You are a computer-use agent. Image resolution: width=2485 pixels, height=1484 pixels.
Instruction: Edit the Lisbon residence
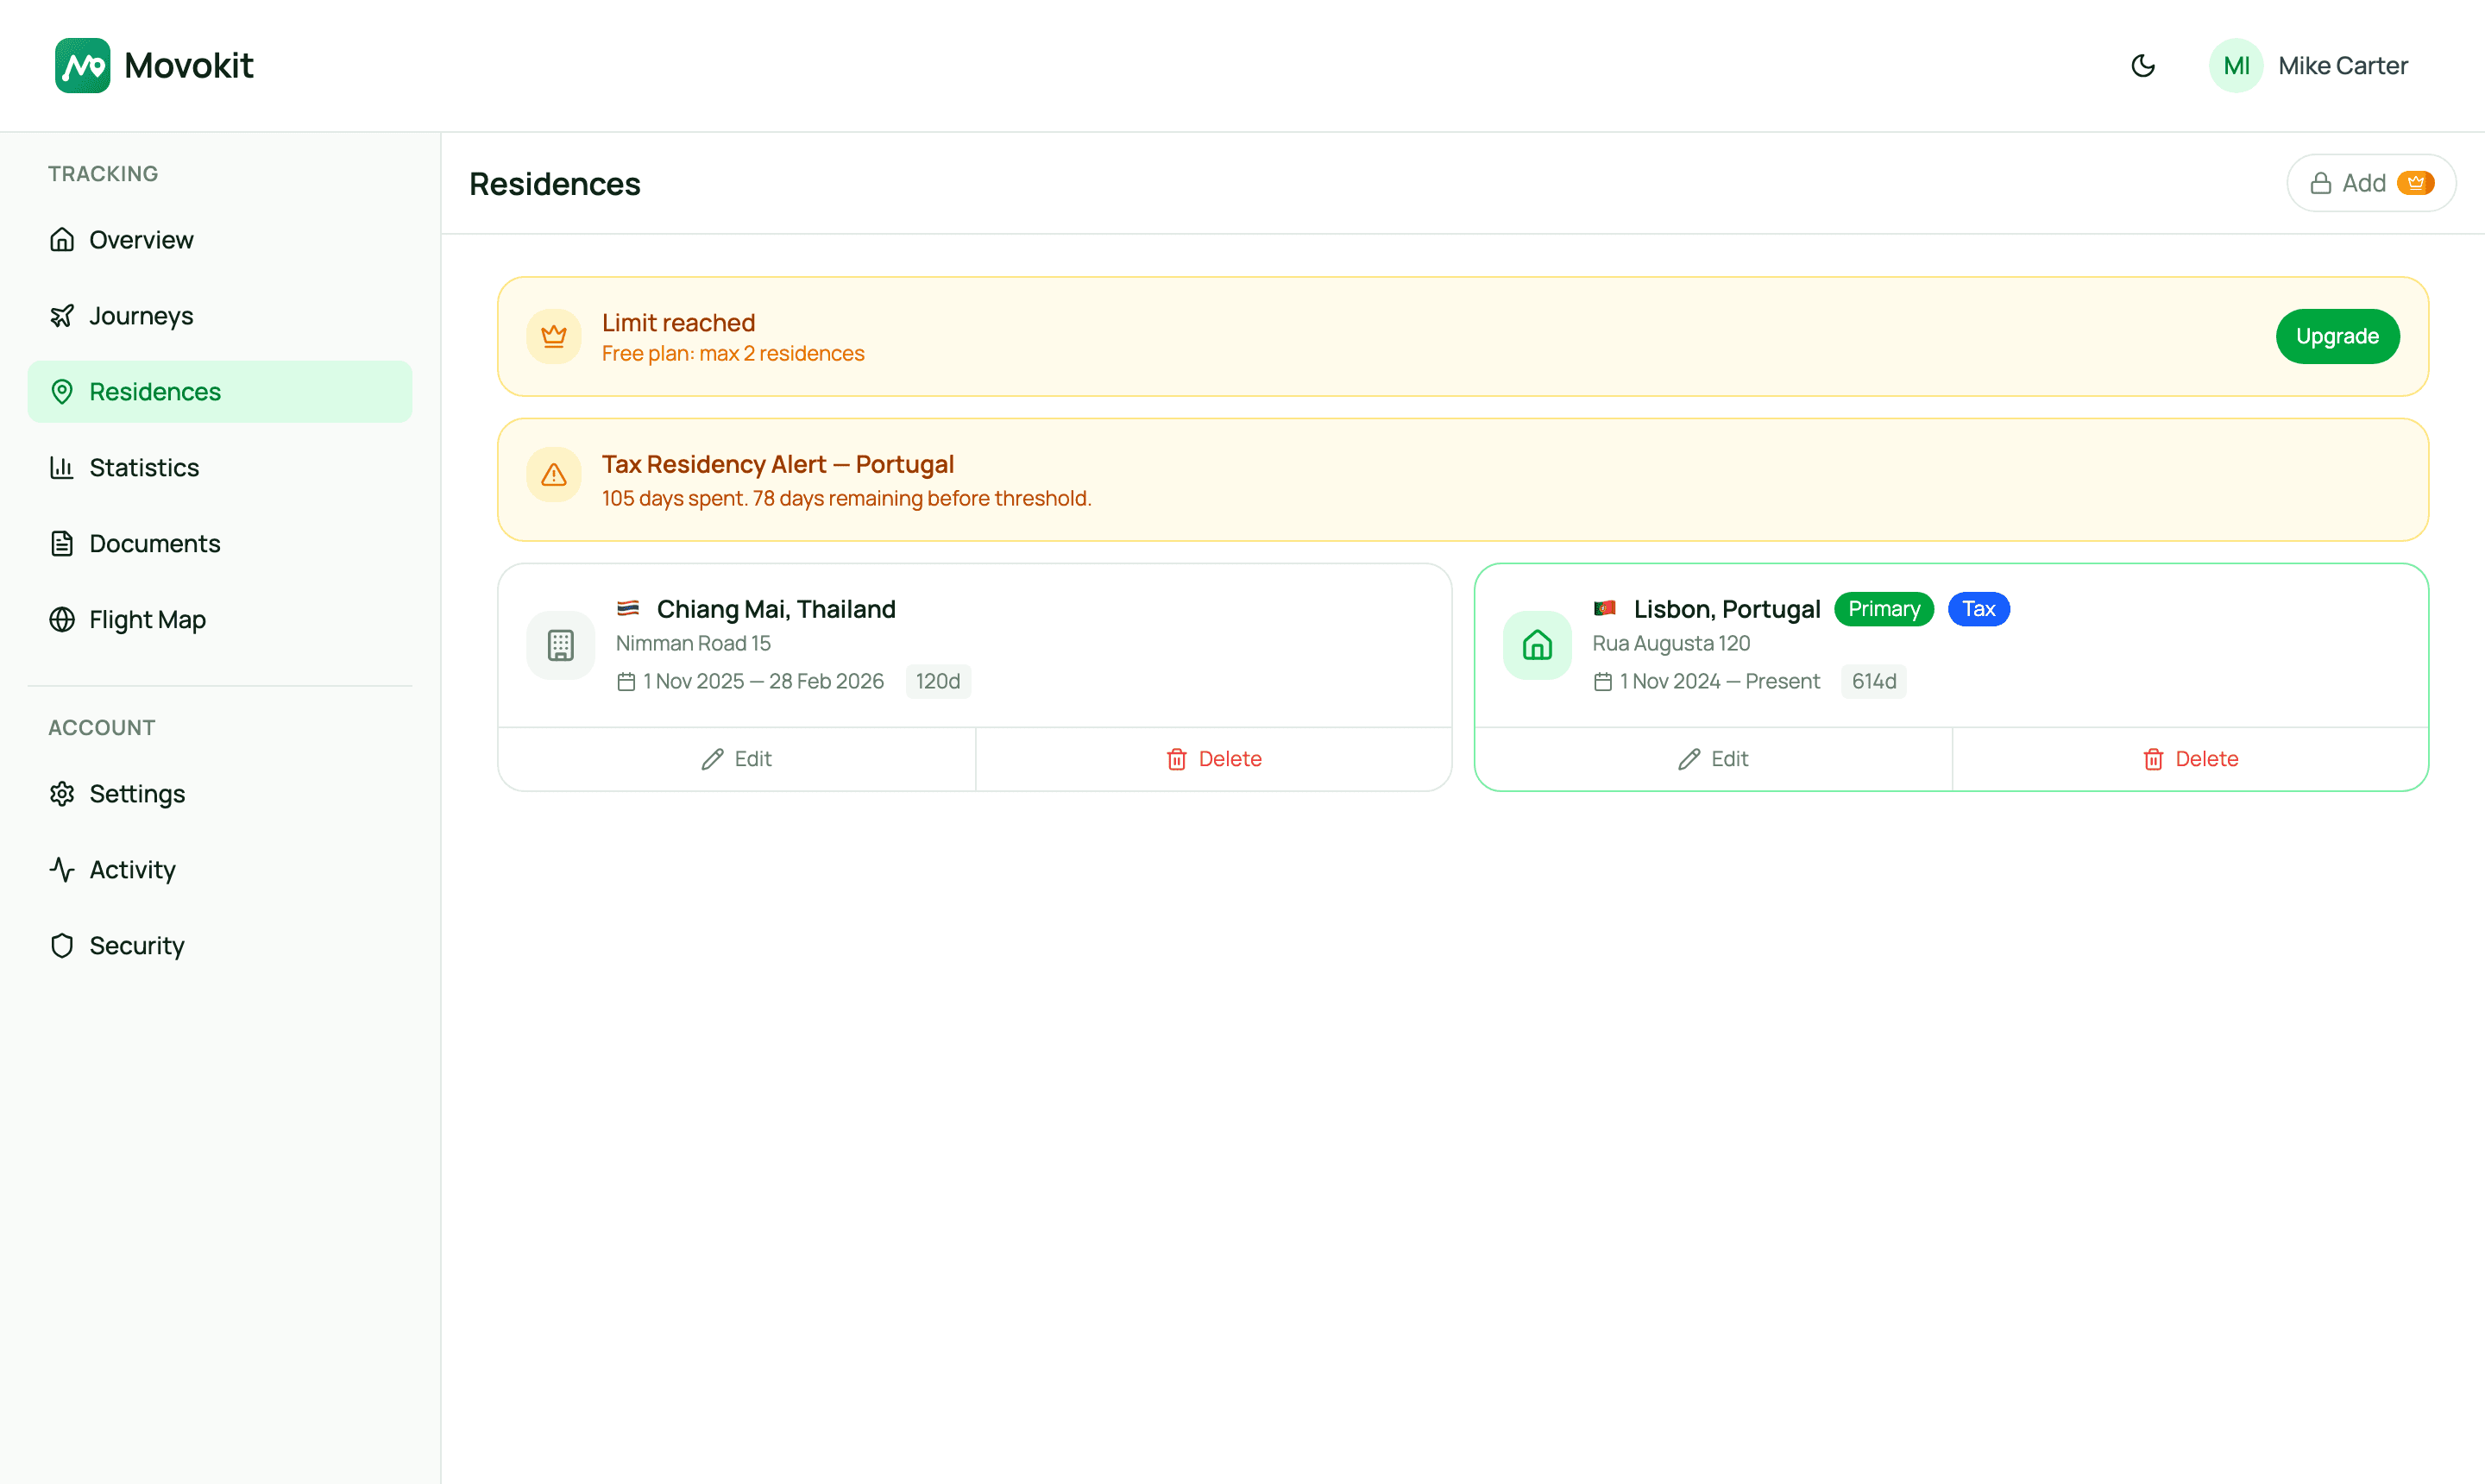coord(1713,759)
